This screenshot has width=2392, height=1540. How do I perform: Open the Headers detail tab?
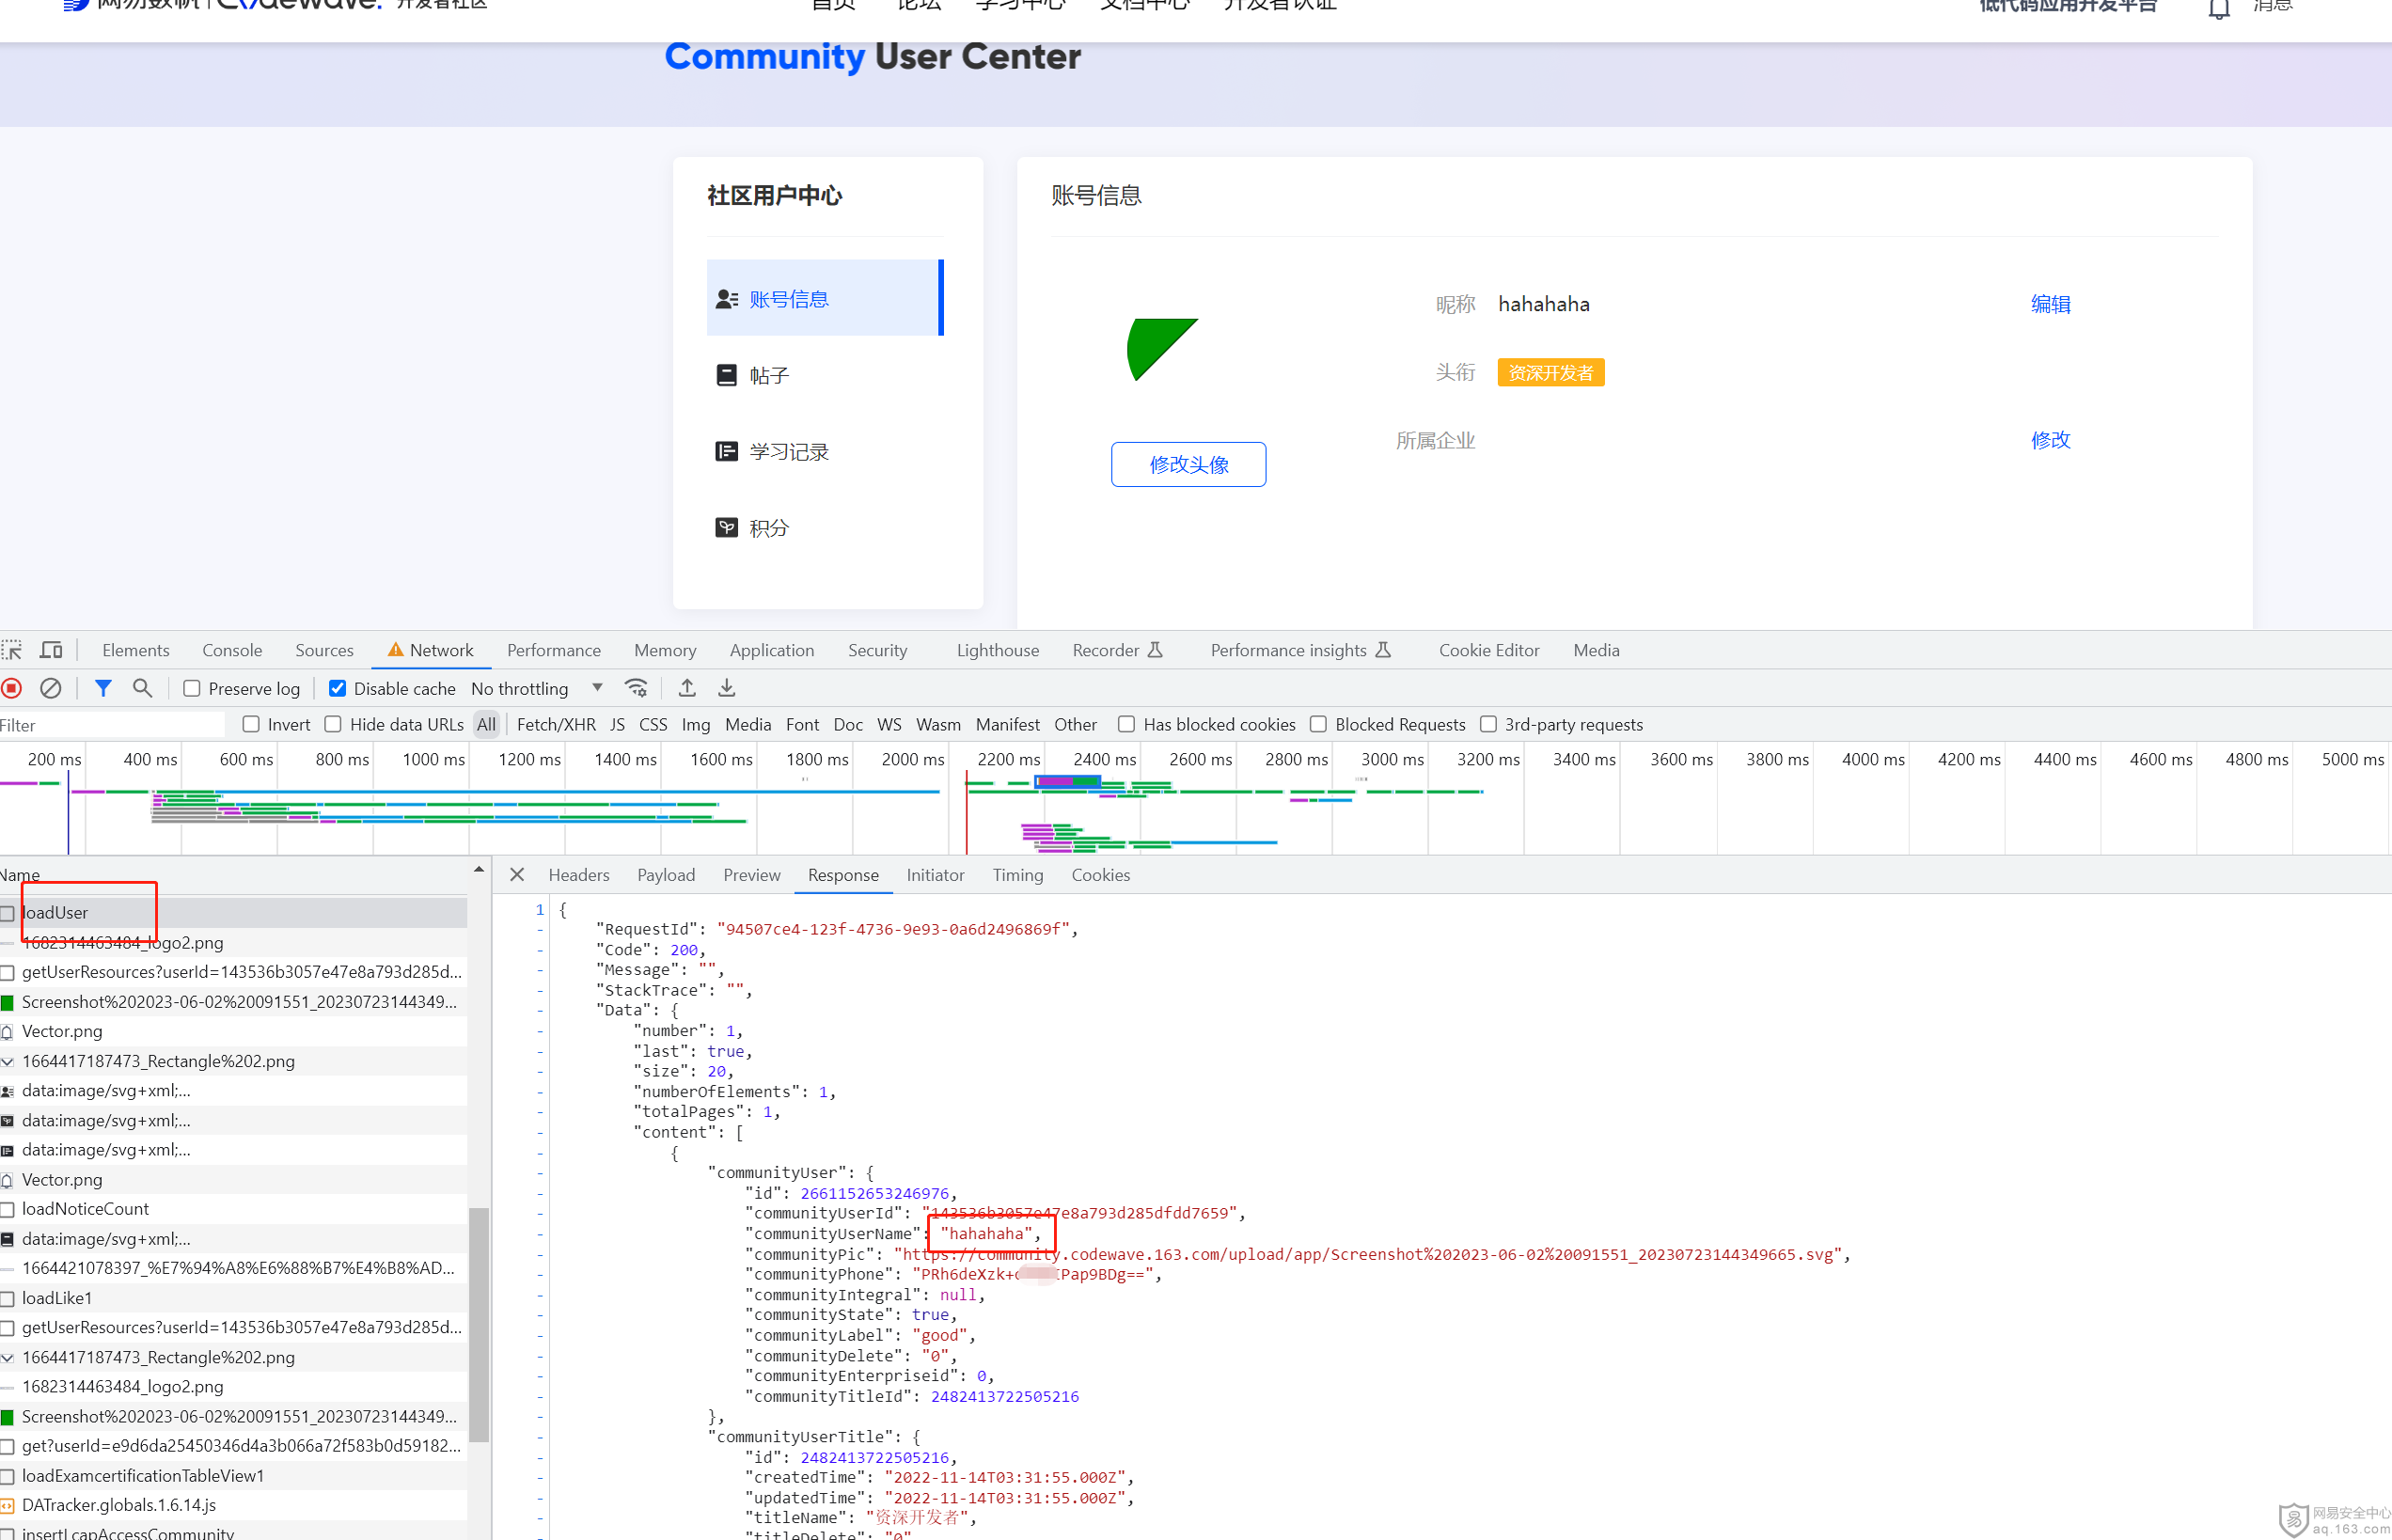coord(579,875)
